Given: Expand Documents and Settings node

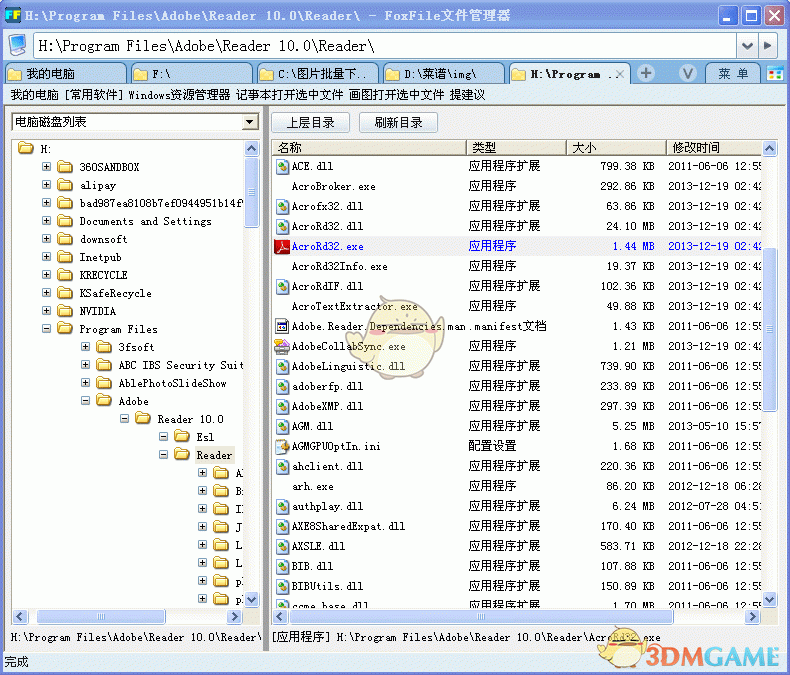Looking at the screenshot, I should [x=46, y=221].
